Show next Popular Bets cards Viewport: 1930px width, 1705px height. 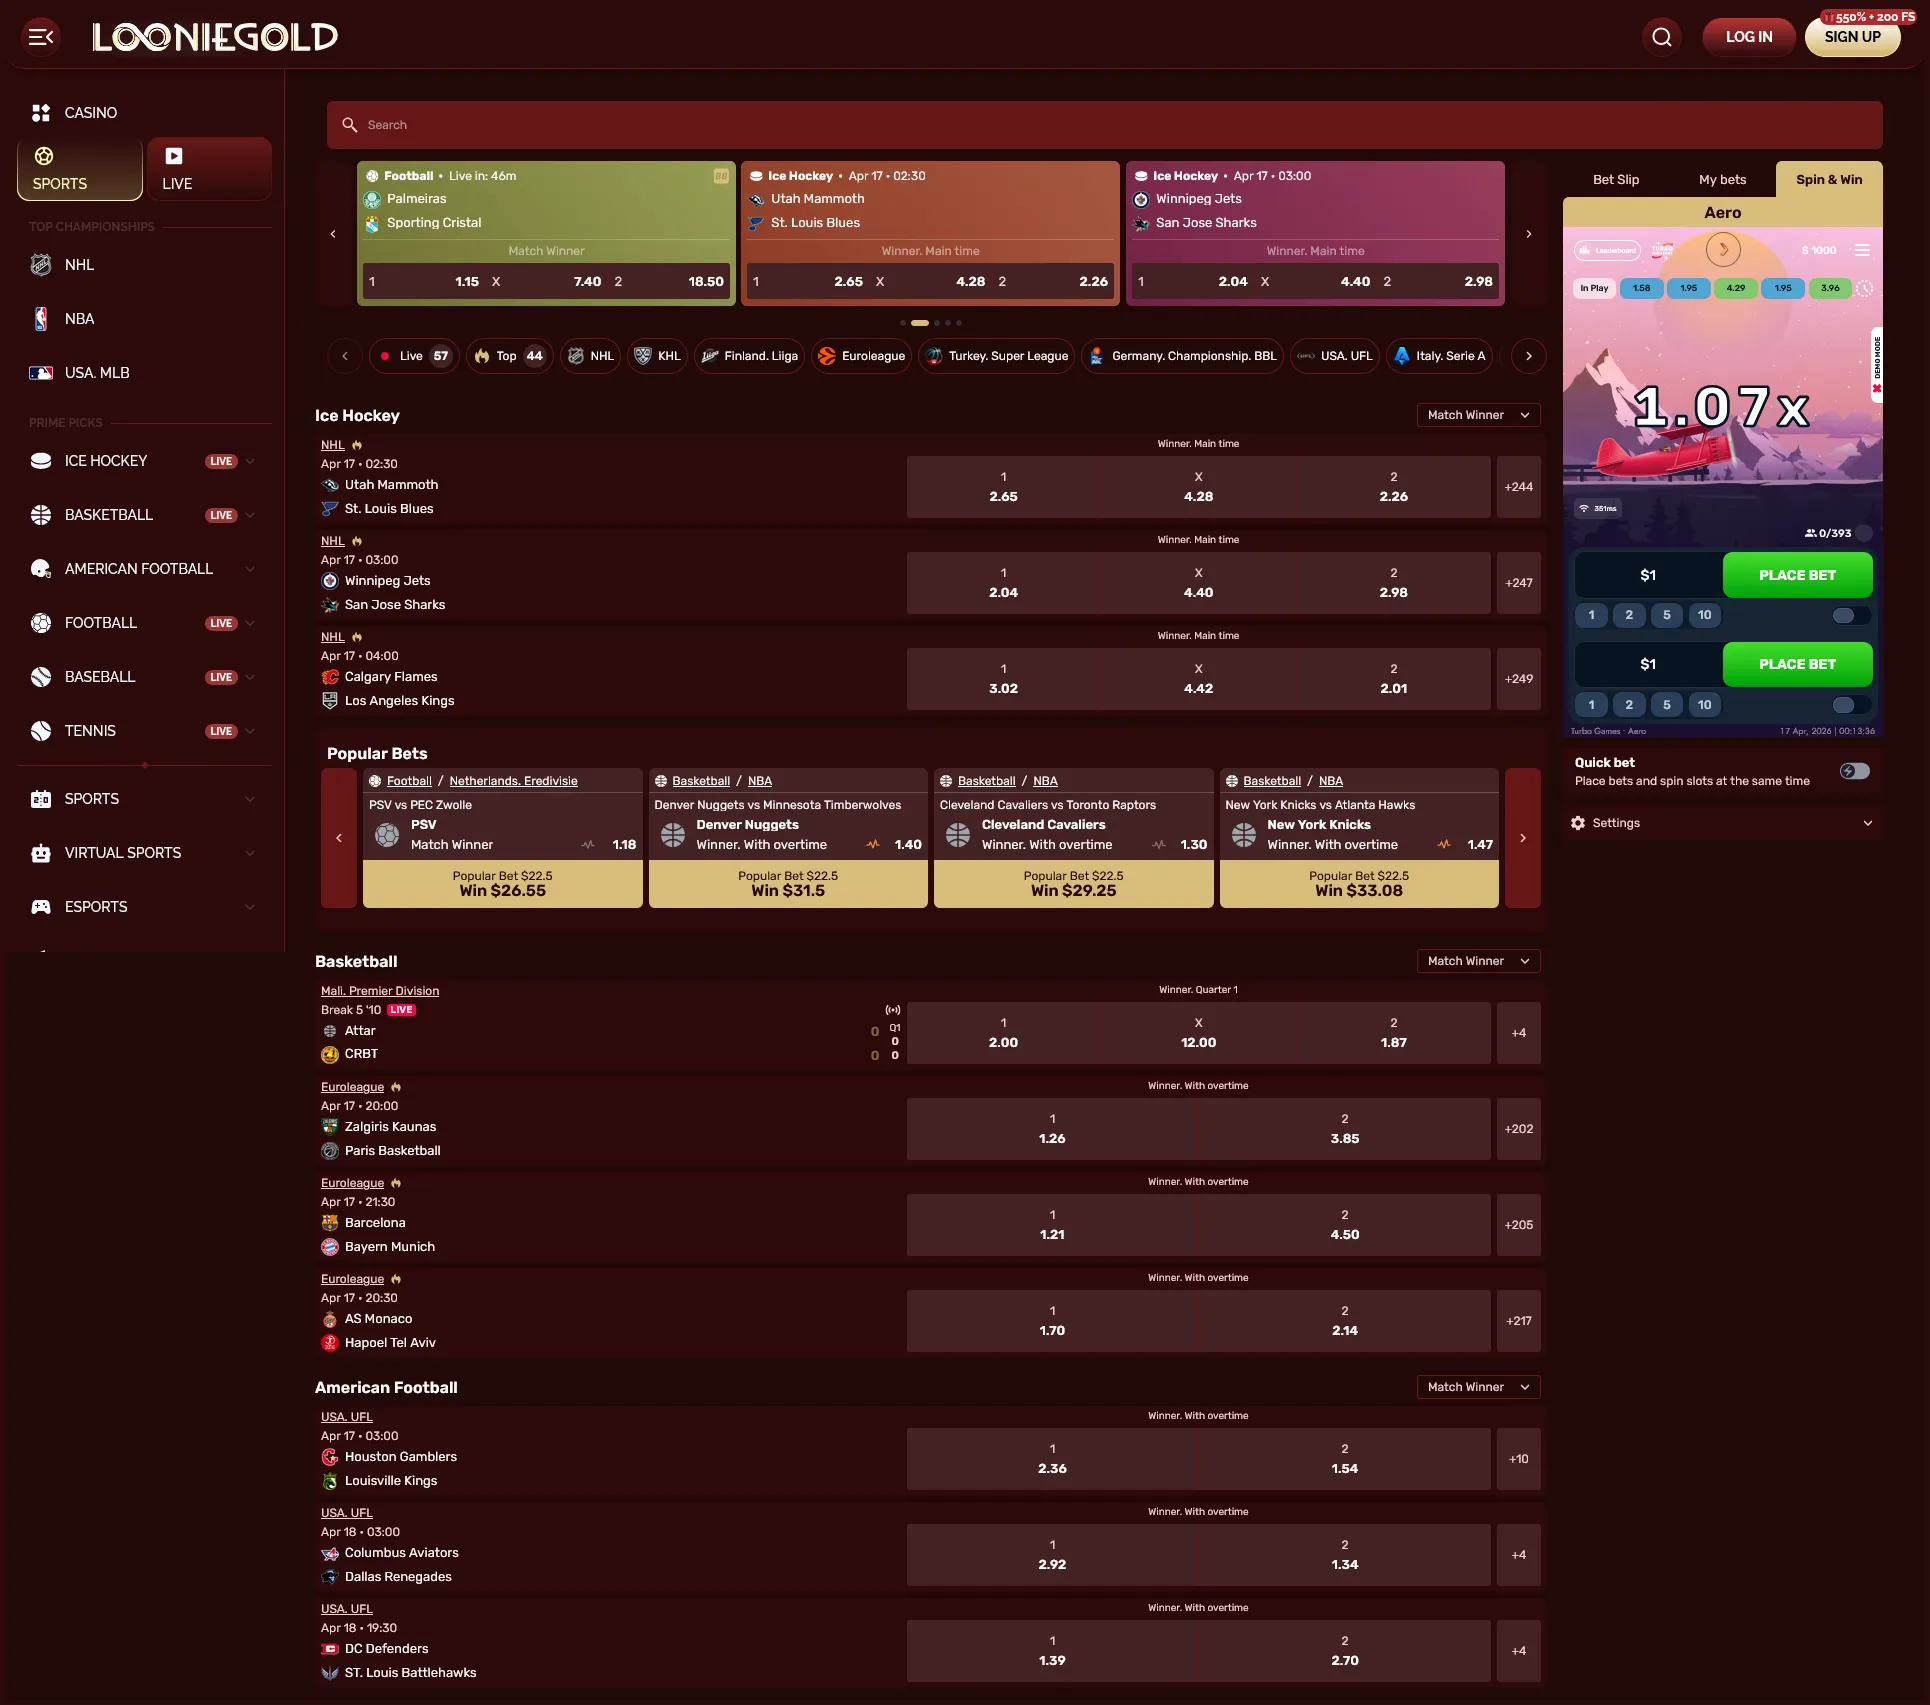point(1523,838)
